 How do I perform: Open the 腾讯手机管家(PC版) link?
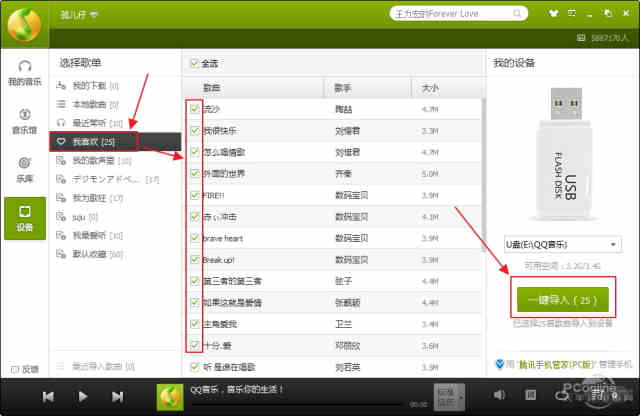(556, 364)
